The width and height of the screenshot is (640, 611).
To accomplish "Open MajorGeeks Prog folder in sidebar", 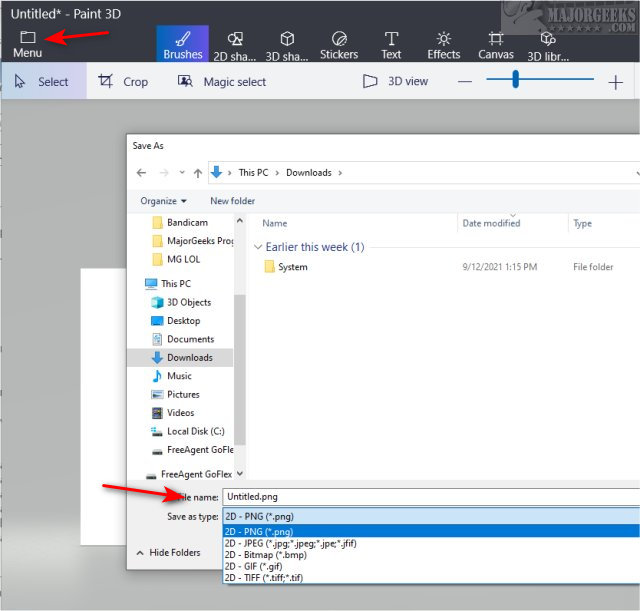I will coord(193,241).
